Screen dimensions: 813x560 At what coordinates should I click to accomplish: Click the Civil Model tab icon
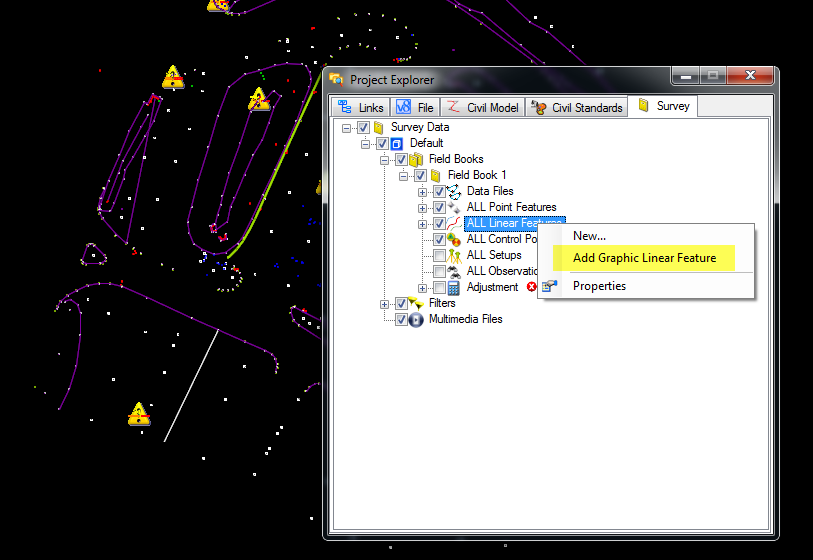click(x=453, y=106)
